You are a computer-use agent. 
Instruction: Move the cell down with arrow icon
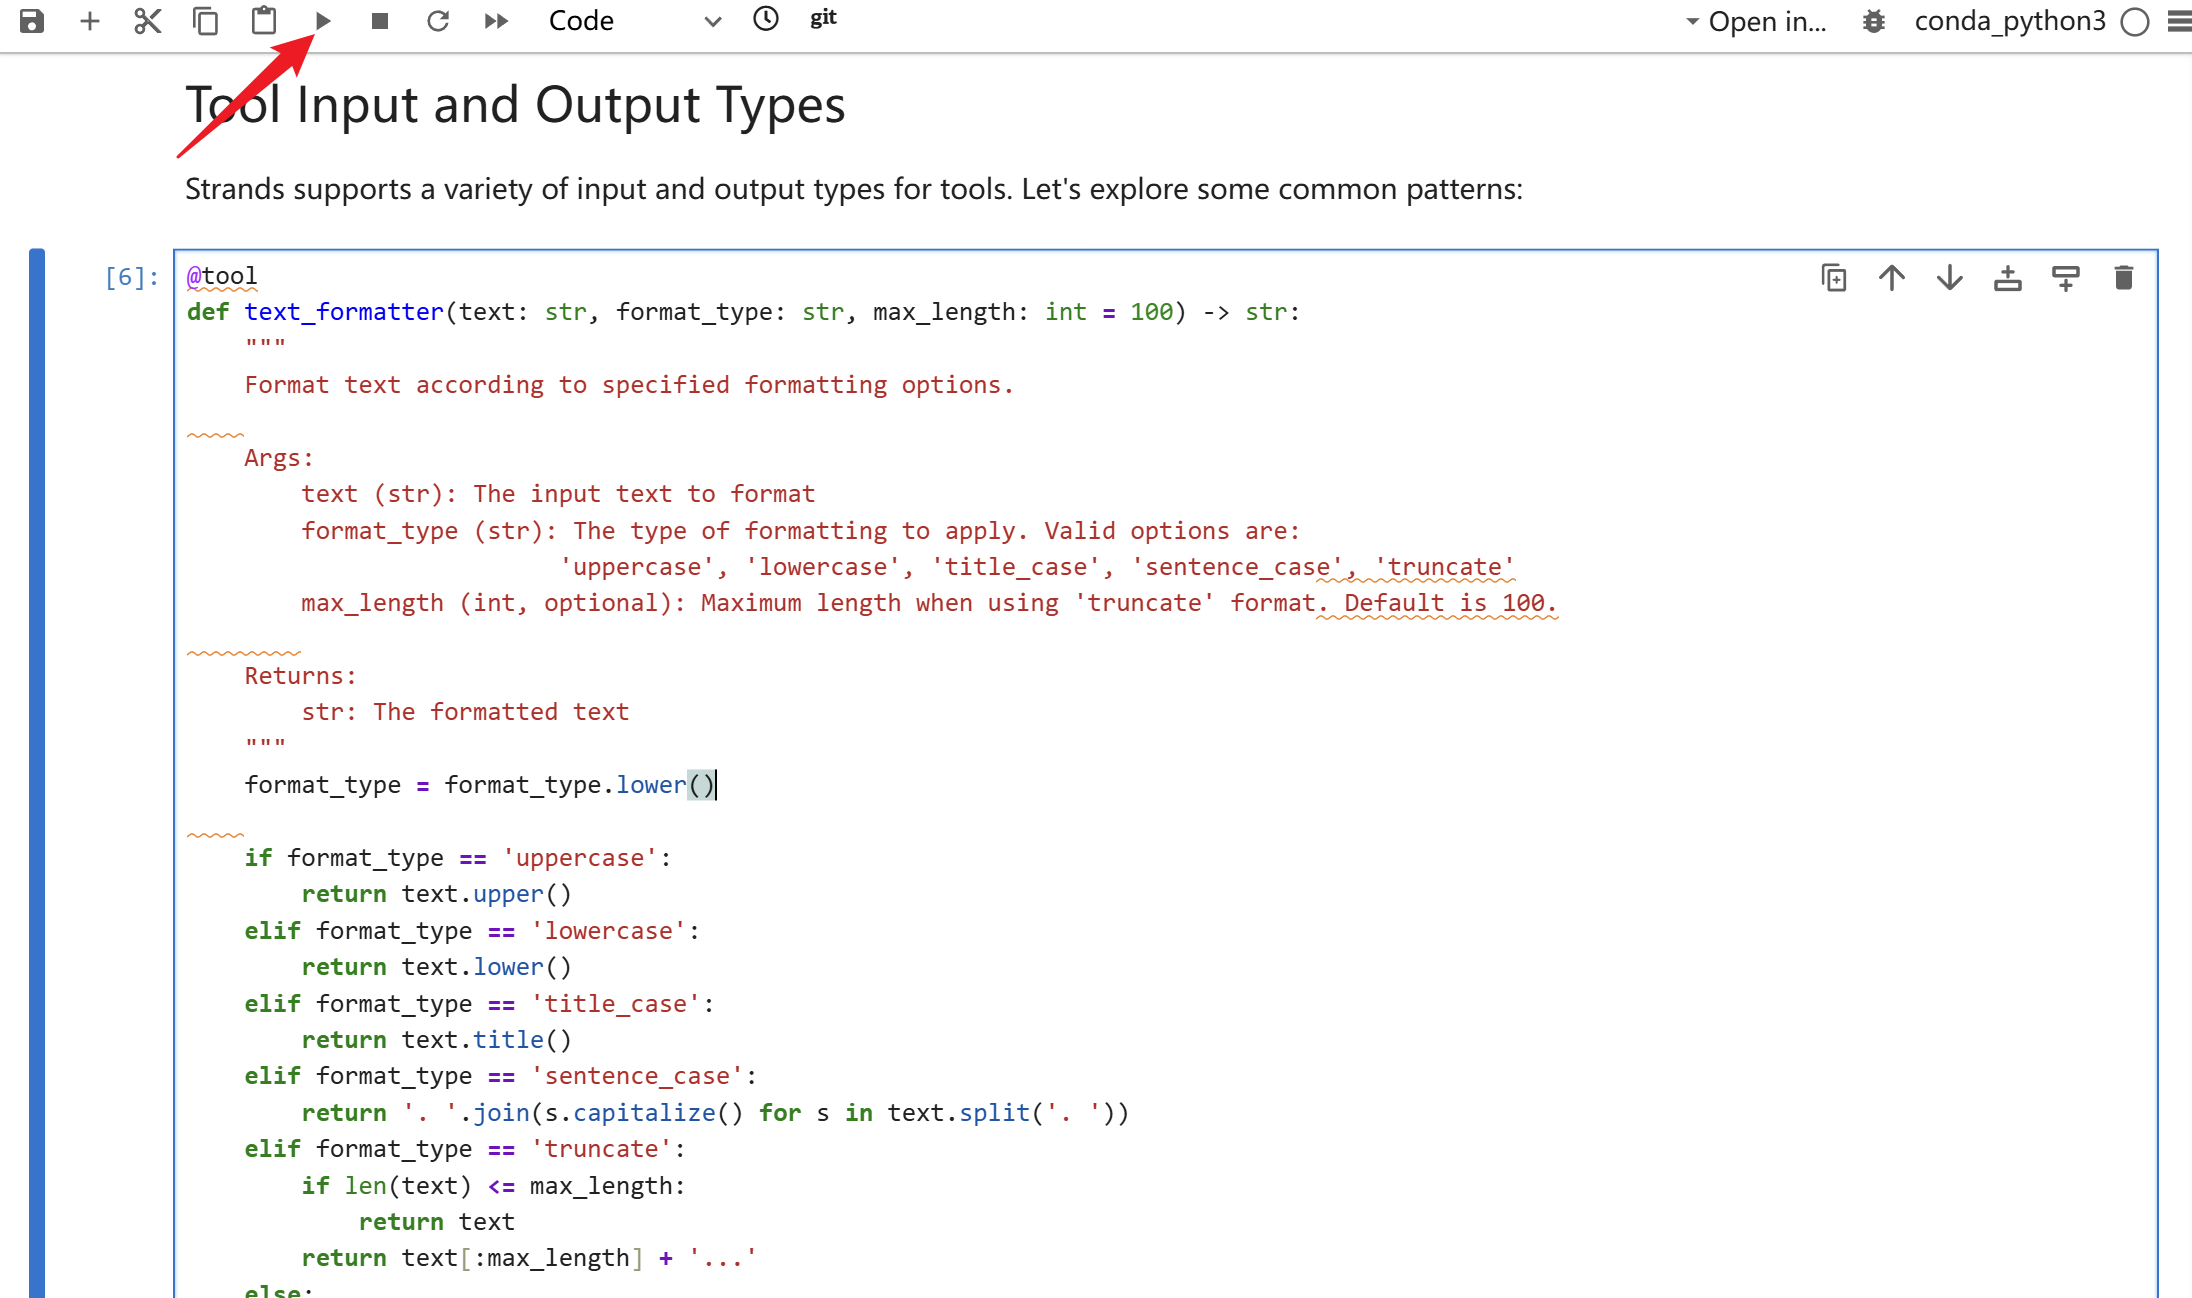(1950, 278)
